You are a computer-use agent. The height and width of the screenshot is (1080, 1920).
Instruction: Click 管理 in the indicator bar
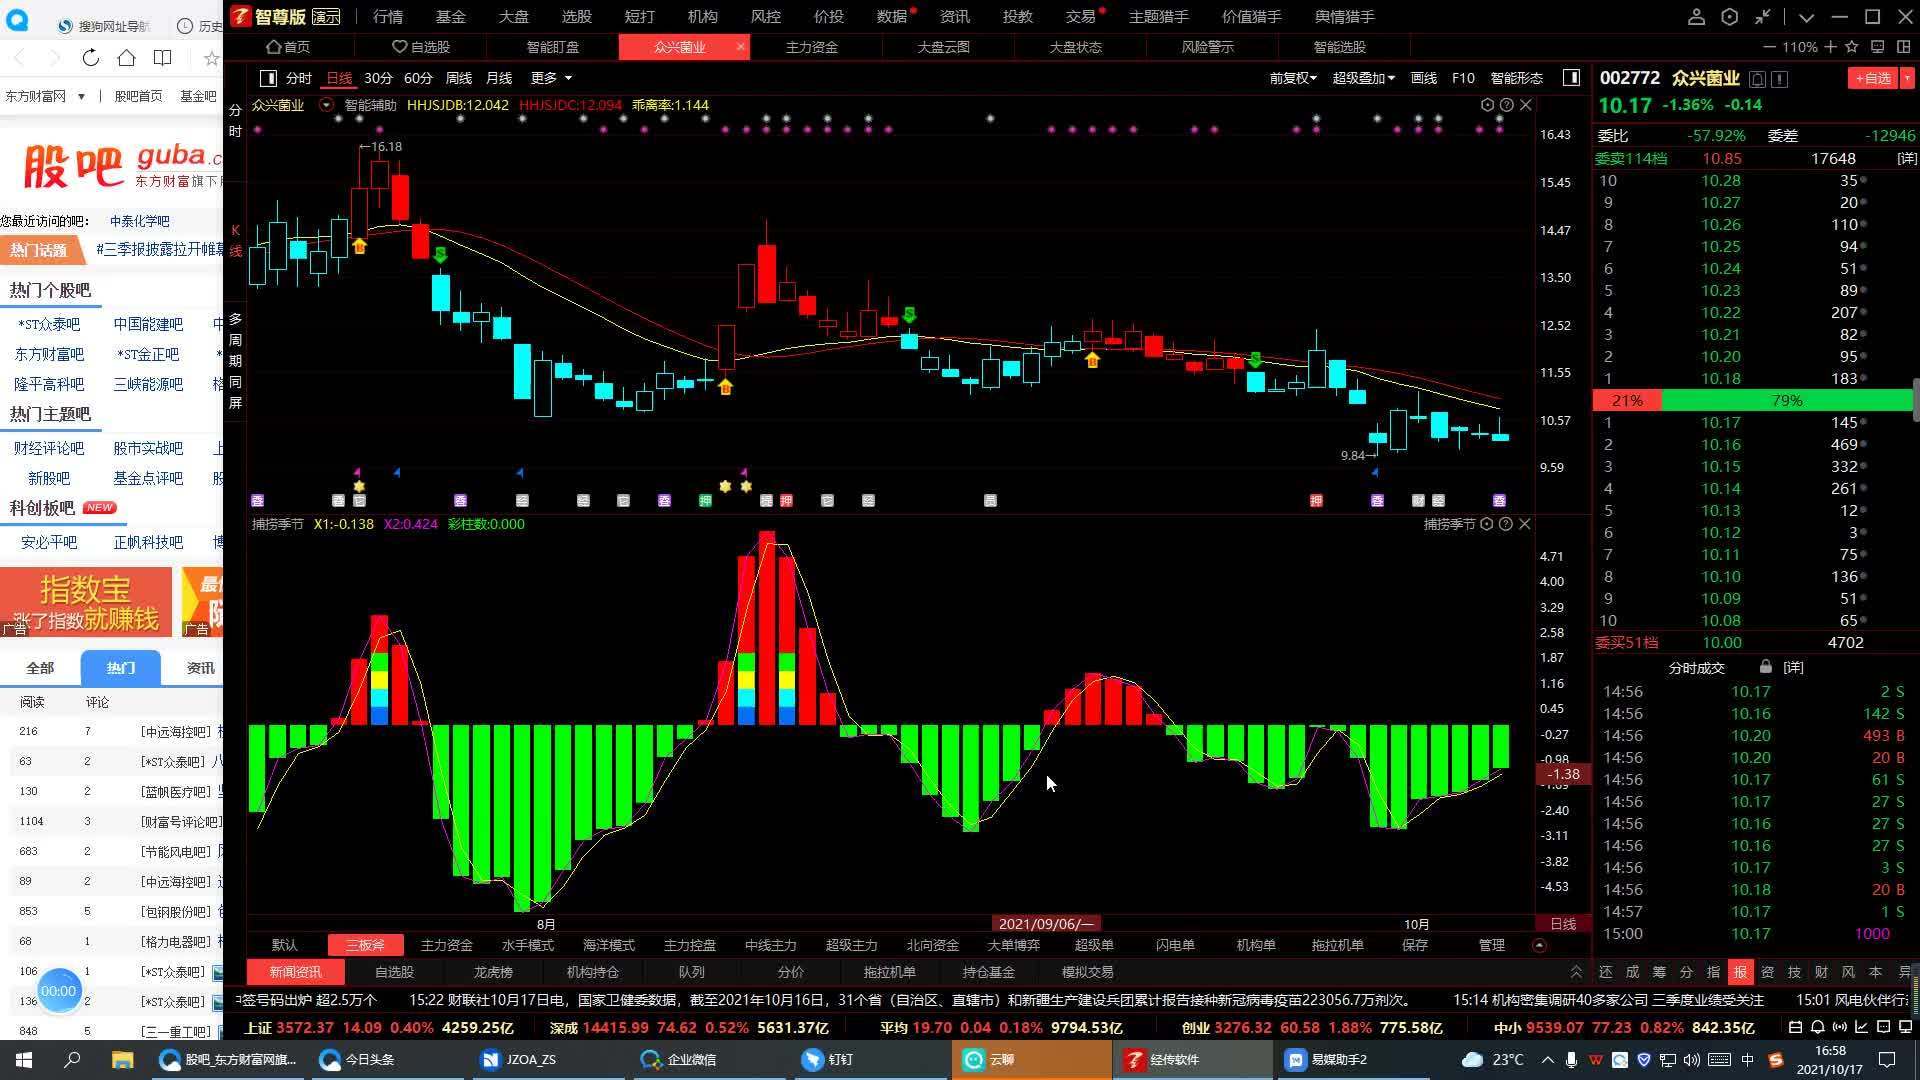(x=1491, y=945)
